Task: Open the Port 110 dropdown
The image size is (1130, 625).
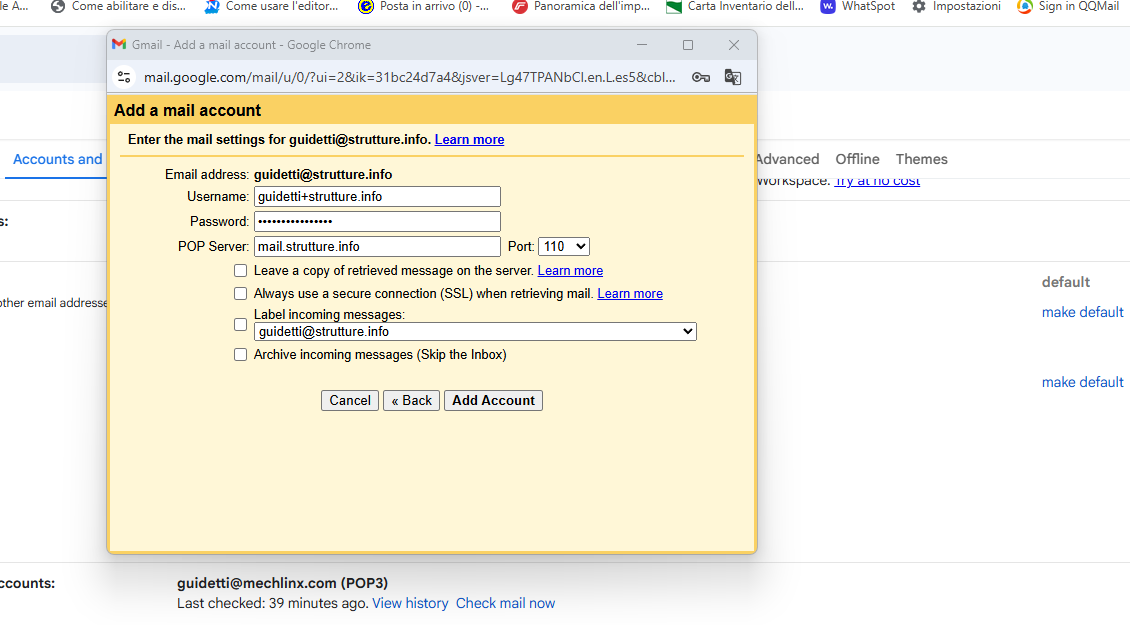Action: click(x=564, y=246)
